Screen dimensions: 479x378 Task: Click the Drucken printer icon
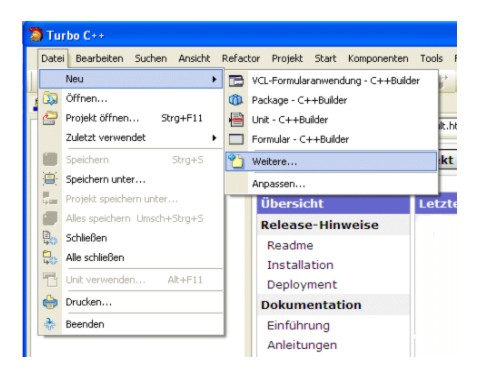[50, 302]
